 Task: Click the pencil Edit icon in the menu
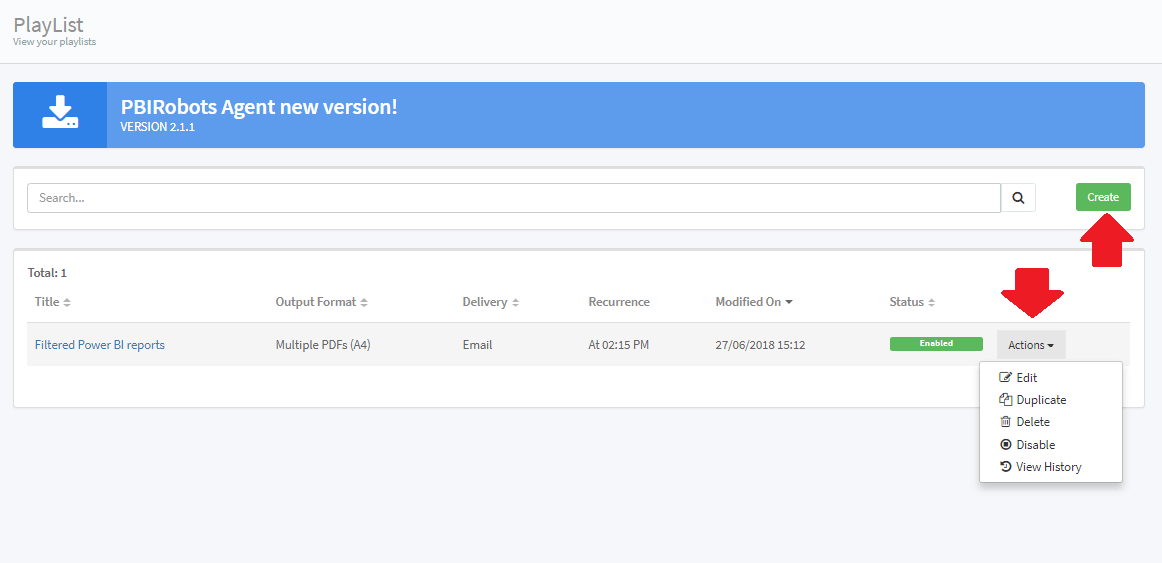tap(1006, 378)
